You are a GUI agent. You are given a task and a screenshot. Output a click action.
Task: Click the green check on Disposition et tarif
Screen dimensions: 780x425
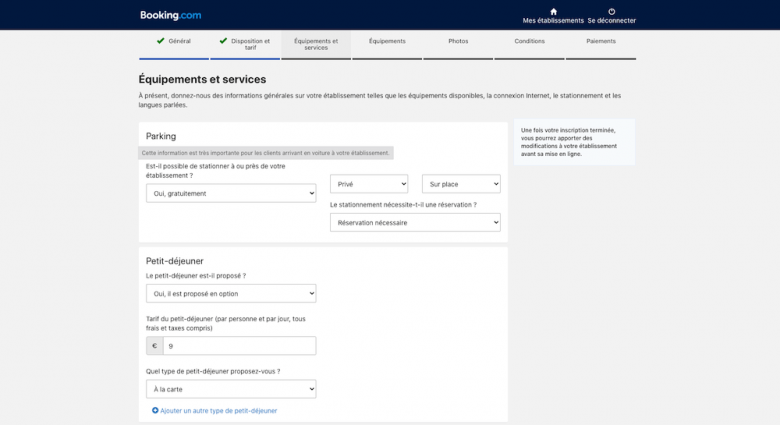point(223,41)
